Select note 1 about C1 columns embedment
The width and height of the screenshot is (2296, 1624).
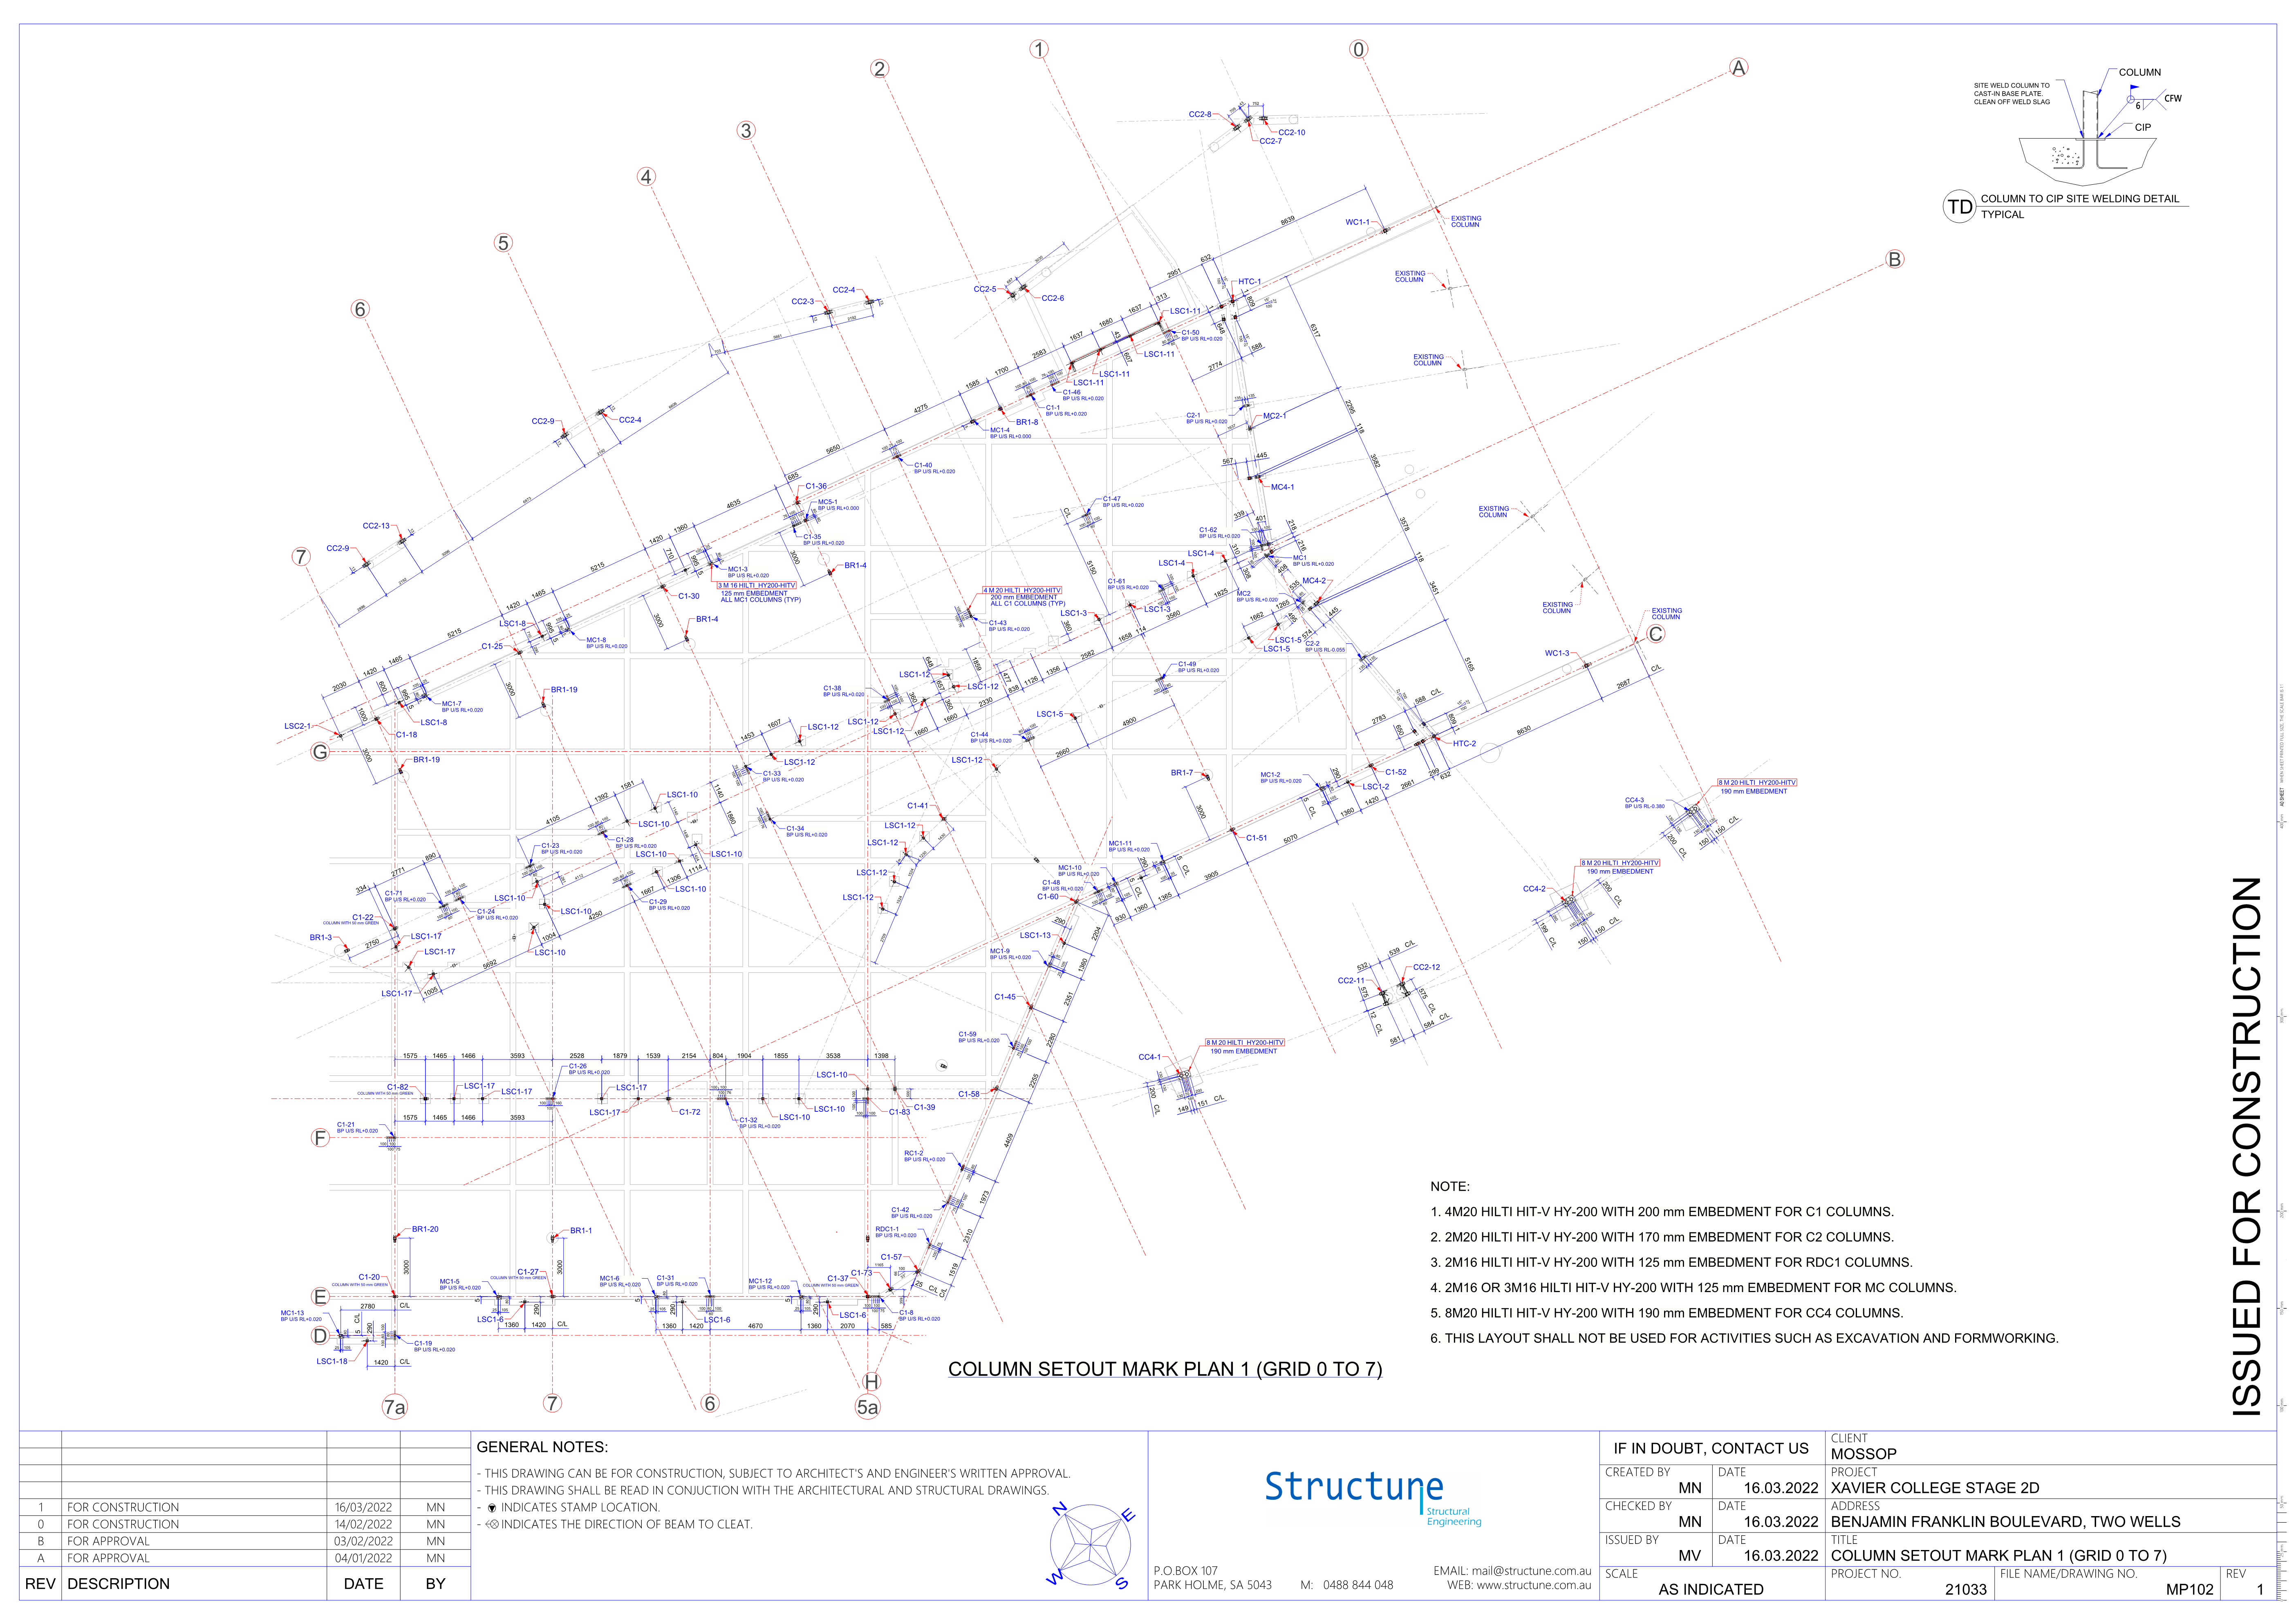tap(1662, 1212)
